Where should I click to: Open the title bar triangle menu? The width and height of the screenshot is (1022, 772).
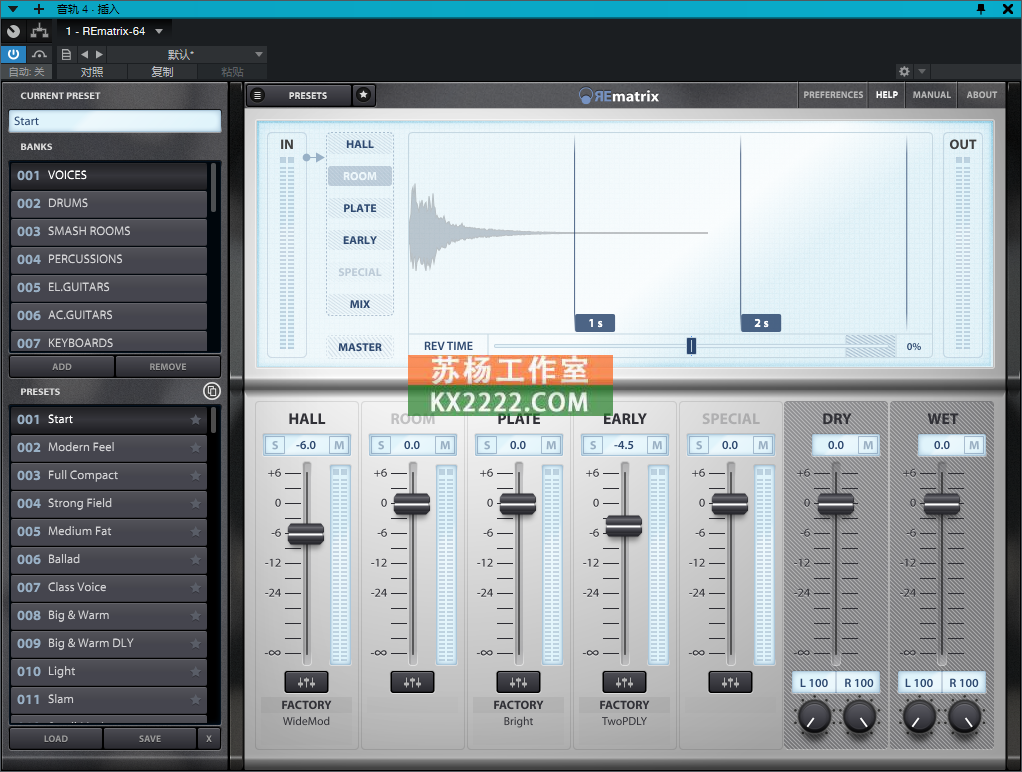click(x=13, y=9)
